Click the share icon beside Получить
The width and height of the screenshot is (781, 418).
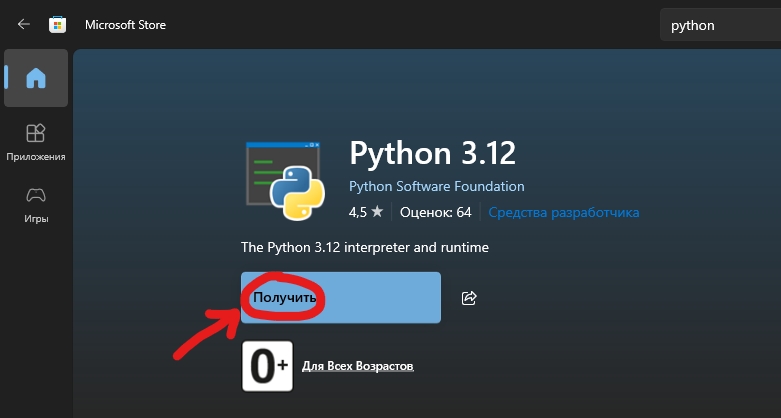point(469,298)
